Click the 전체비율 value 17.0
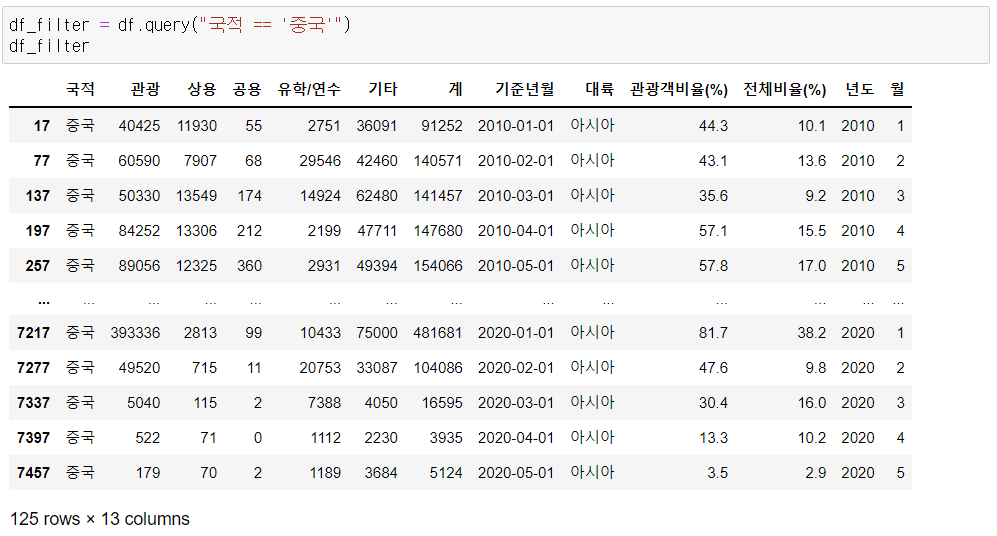 812,266
